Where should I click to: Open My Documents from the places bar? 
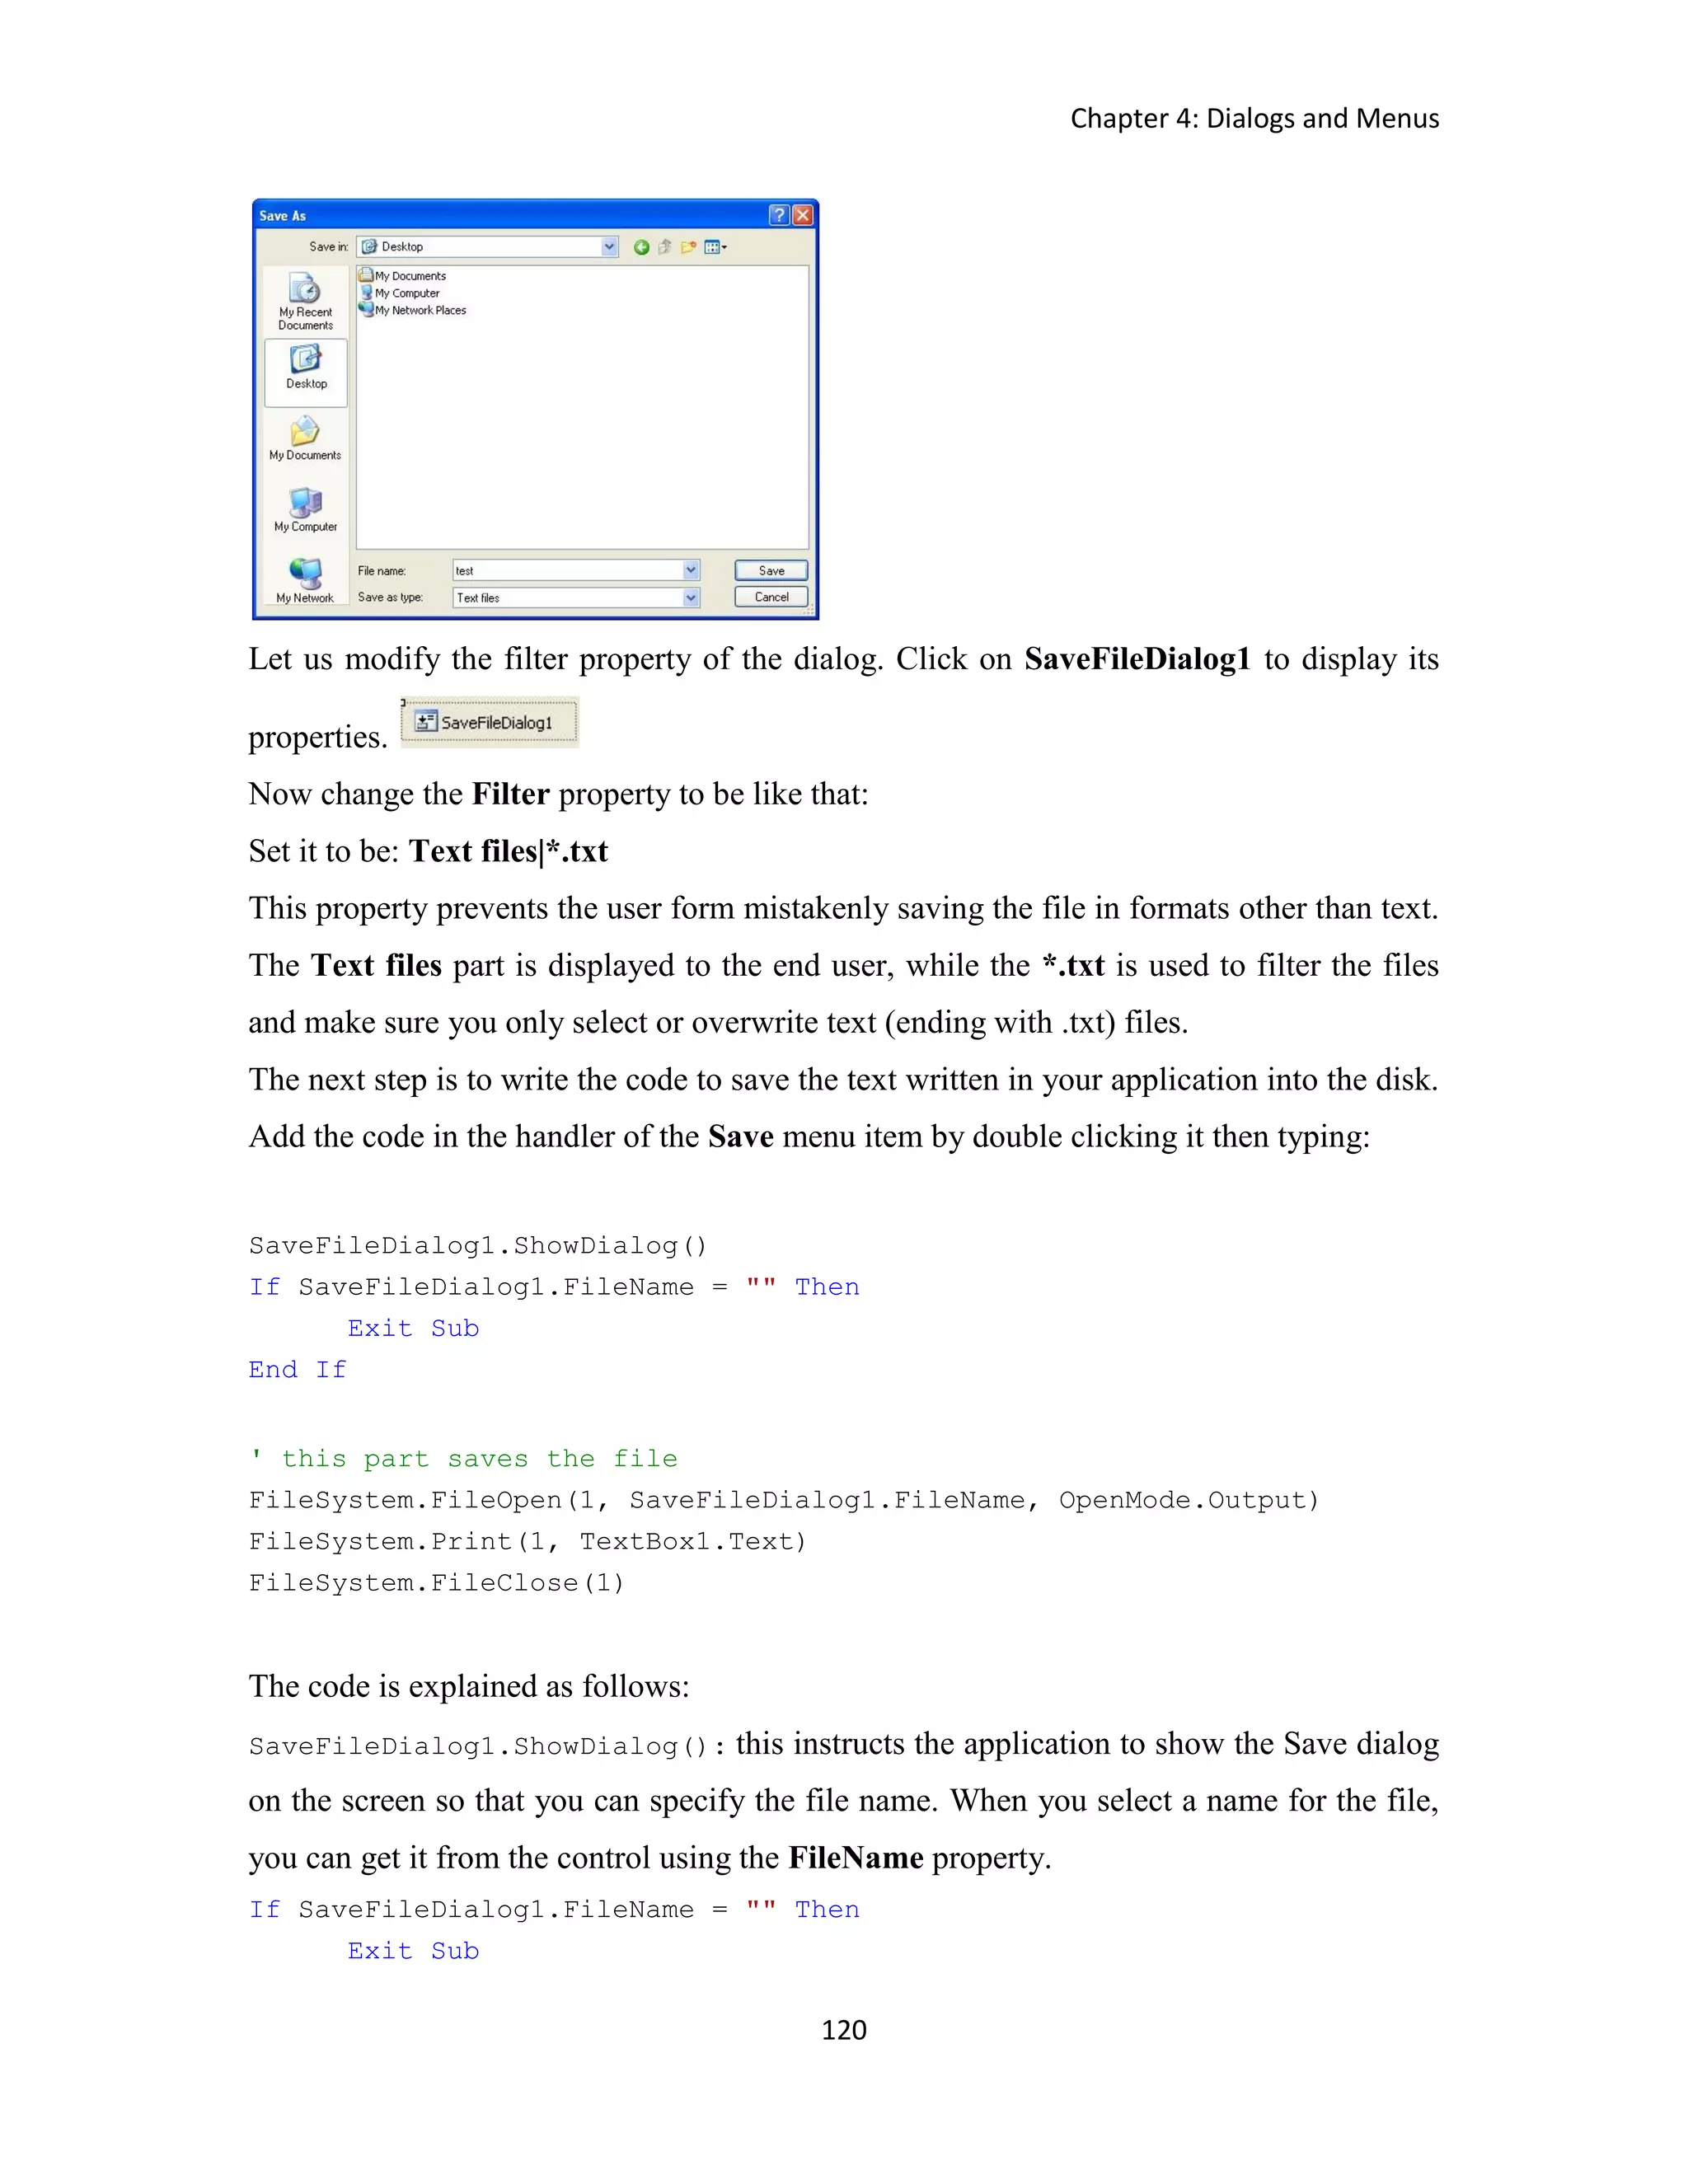click(305, 440)
